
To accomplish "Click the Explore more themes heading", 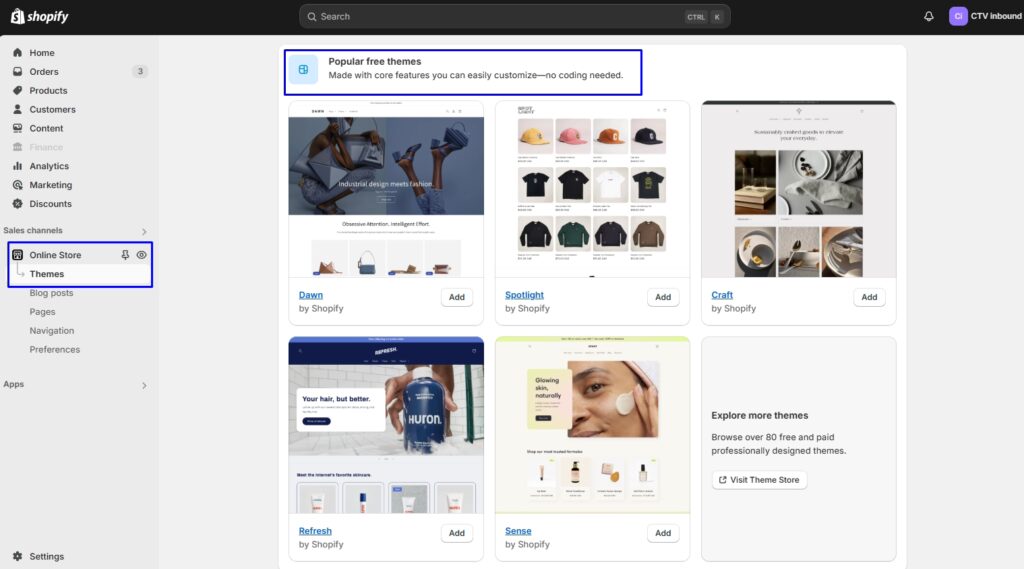I will [760, 415].
